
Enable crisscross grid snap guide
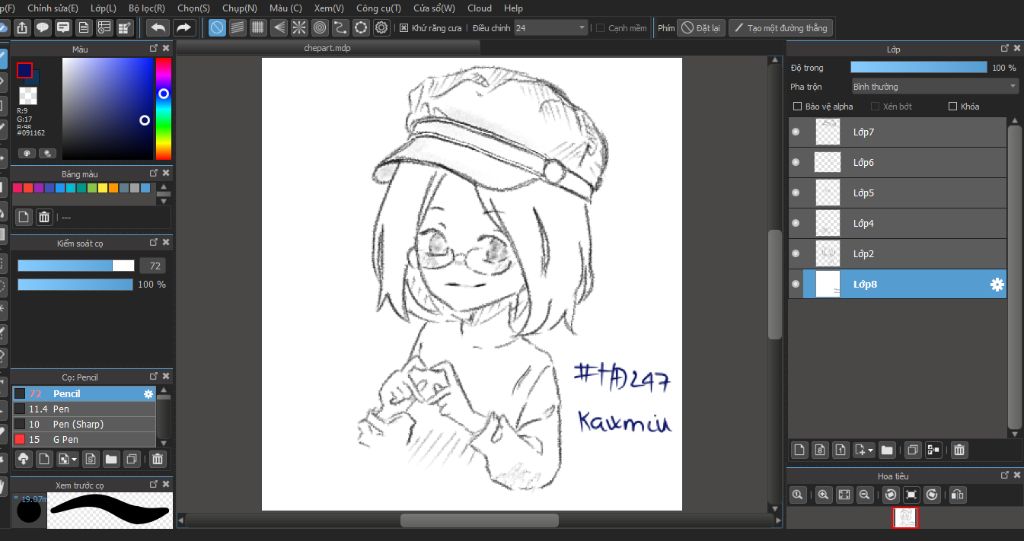[258, 27]
